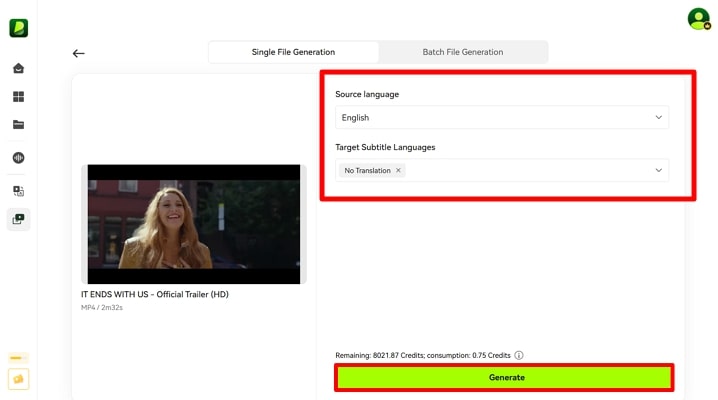The width and height of the screenshot is (718, 400).
Task: Click the Remaining credits text
Action: [422, 355]
